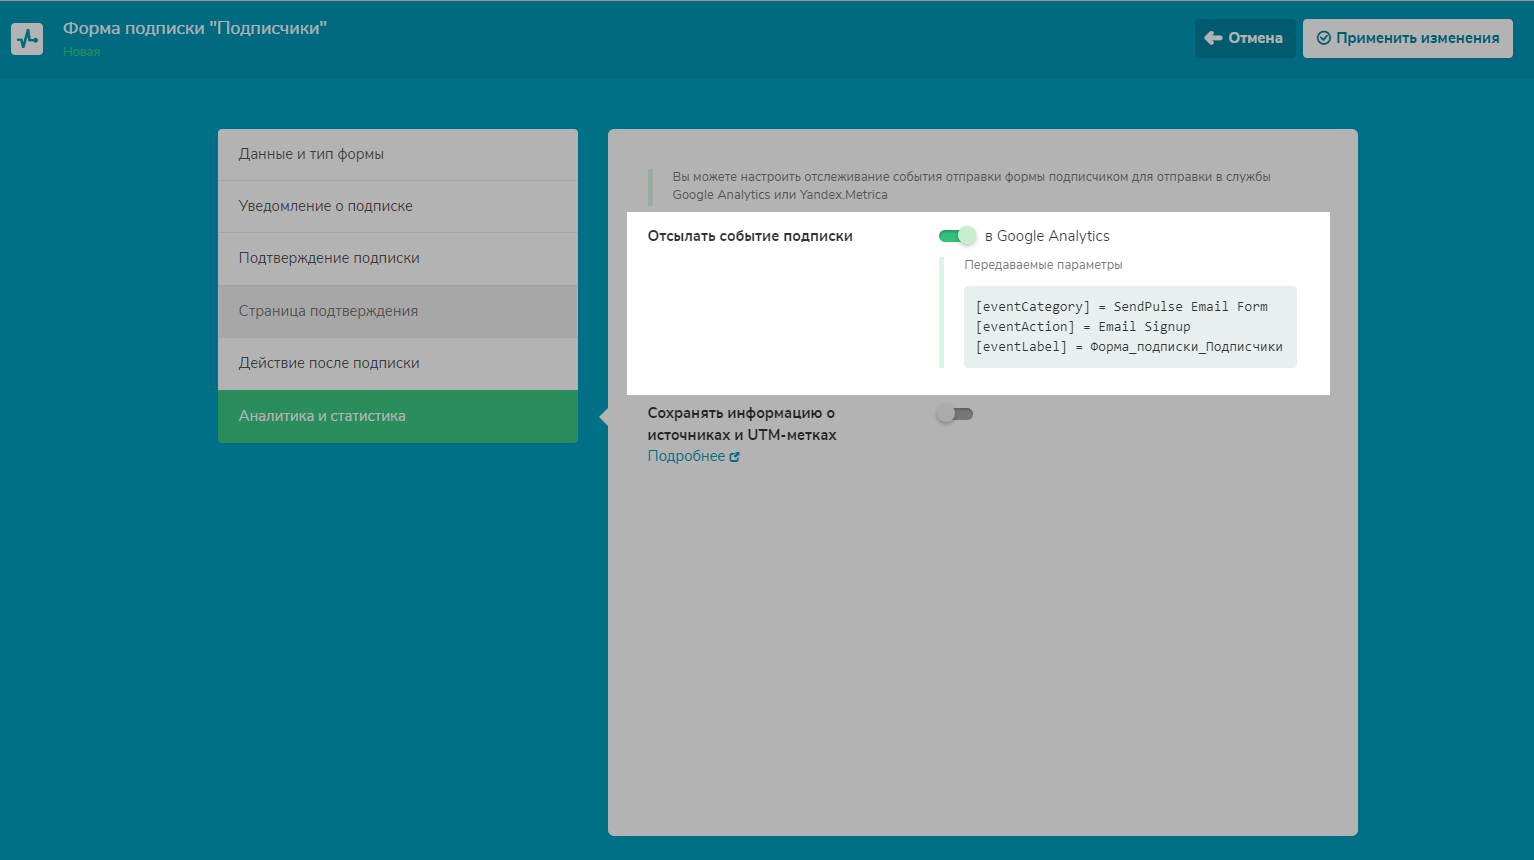Open Действие после подписки section

click(x=398, y=363)
